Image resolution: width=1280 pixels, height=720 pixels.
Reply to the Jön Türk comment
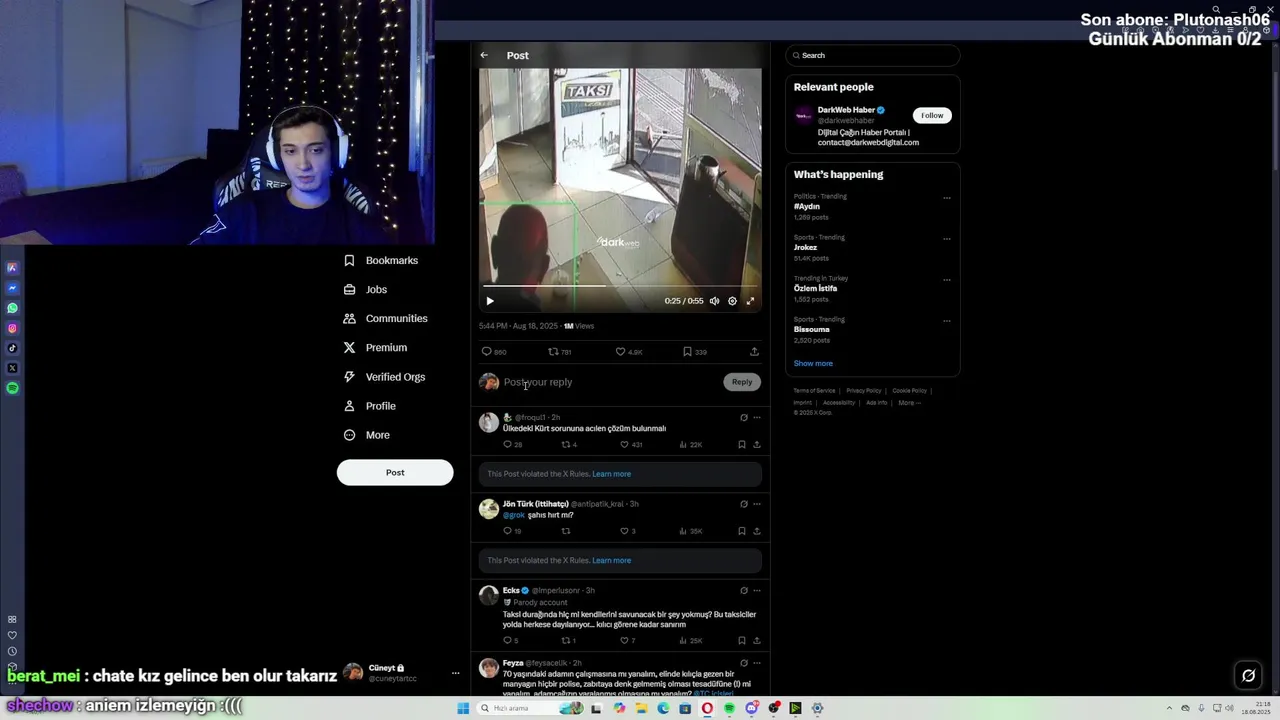point(512,531)
